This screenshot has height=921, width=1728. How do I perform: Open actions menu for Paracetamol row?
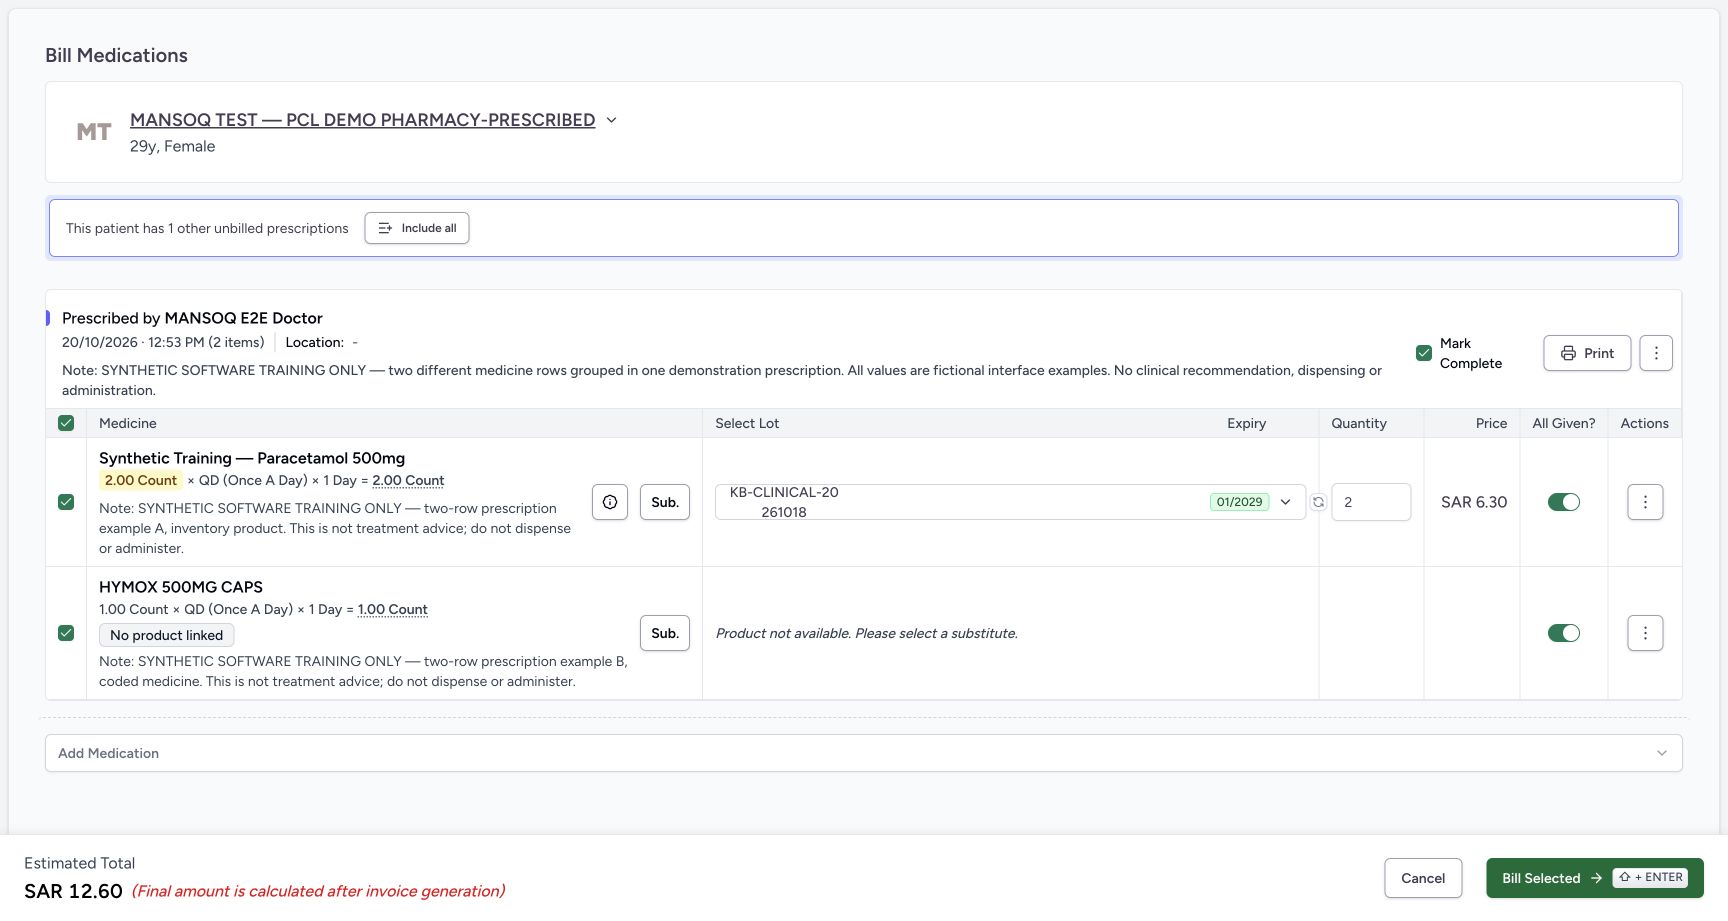point(1645,502)
